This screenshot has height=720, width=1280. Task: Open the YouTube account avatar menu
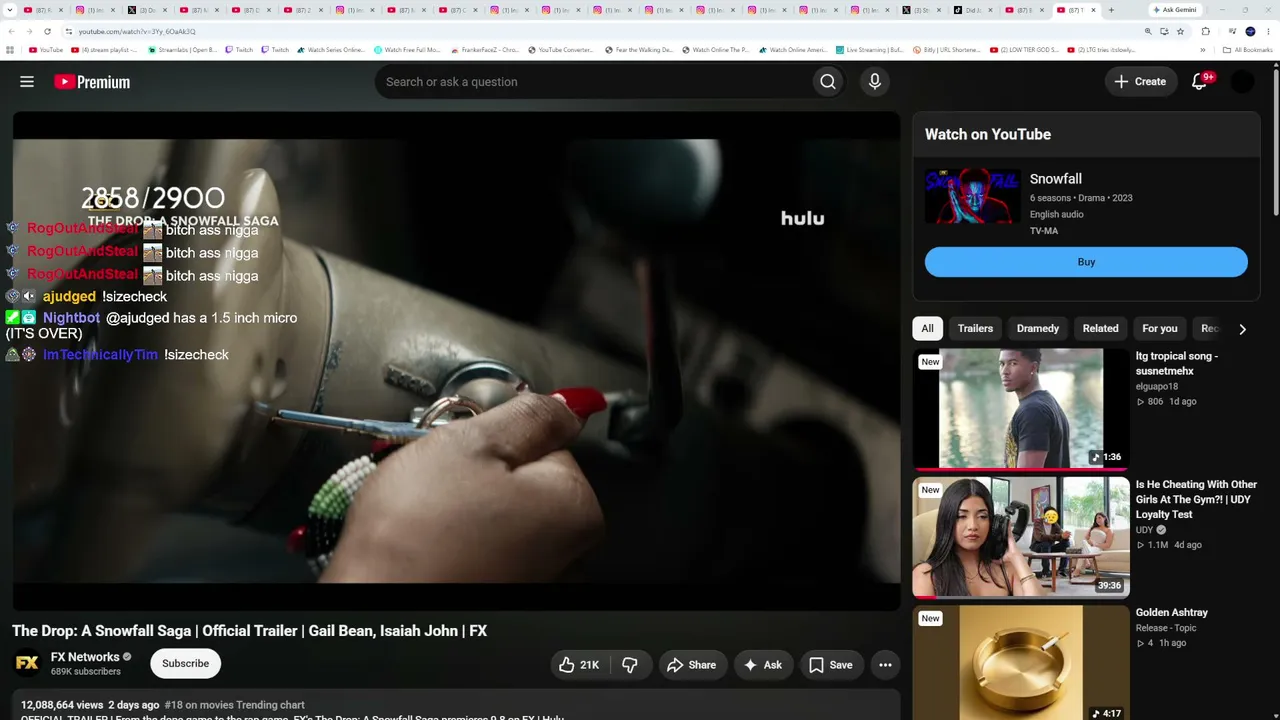[x=1242, y=82]
